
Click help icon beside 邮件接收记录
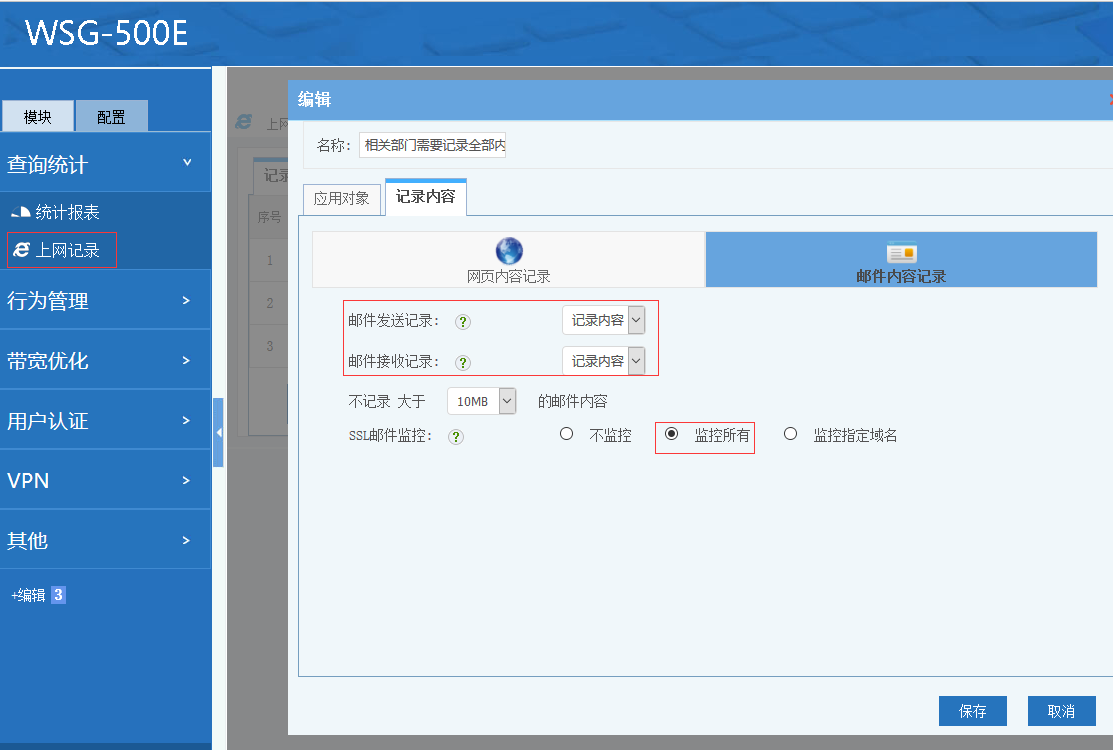pos(463,363)
